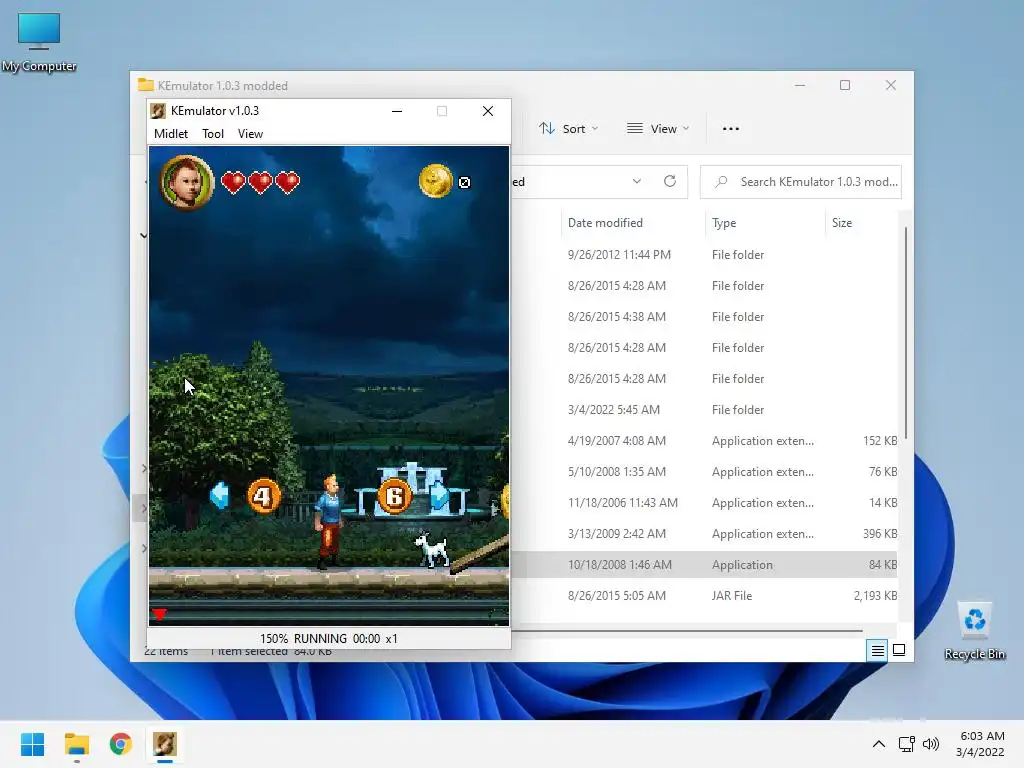Open the volume icon in system tray
The height and width of the screenshot is (768, 1024).
pyautogui.click(x=931, y=744)
